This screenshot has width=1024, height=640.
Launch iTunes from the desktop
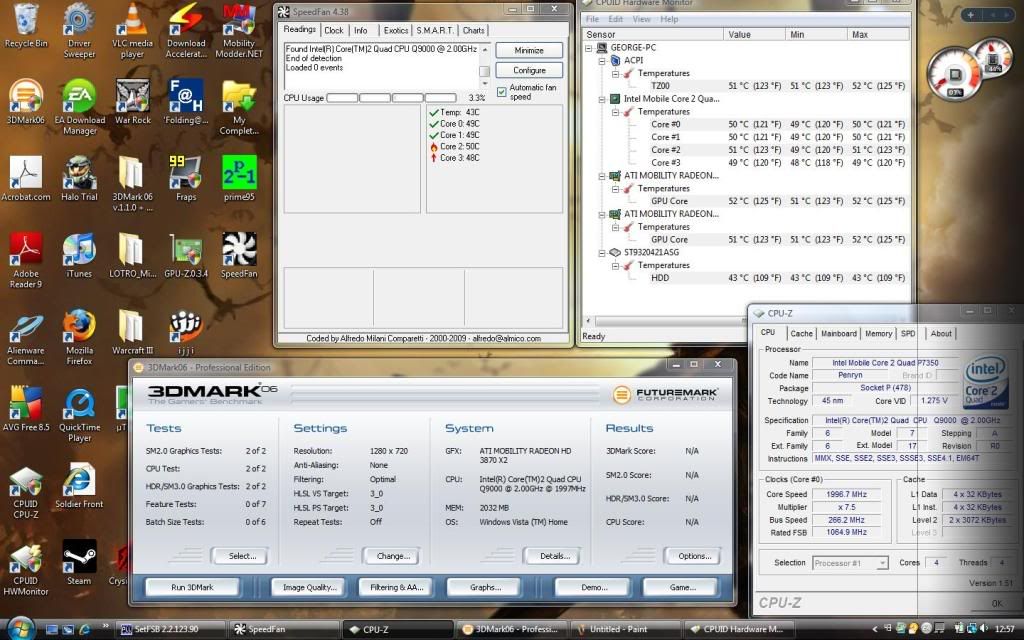coord(79,255)
